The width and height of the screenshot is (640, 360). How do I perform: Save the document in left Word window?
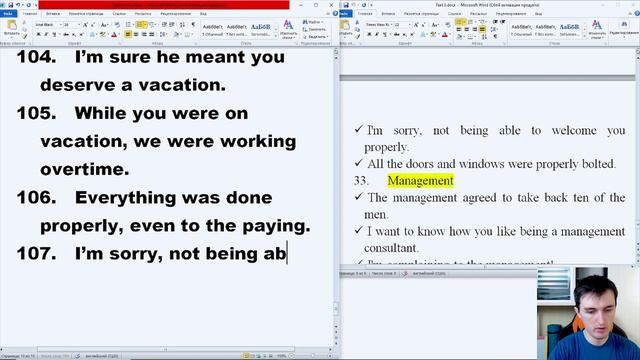[x=11, y=5]
